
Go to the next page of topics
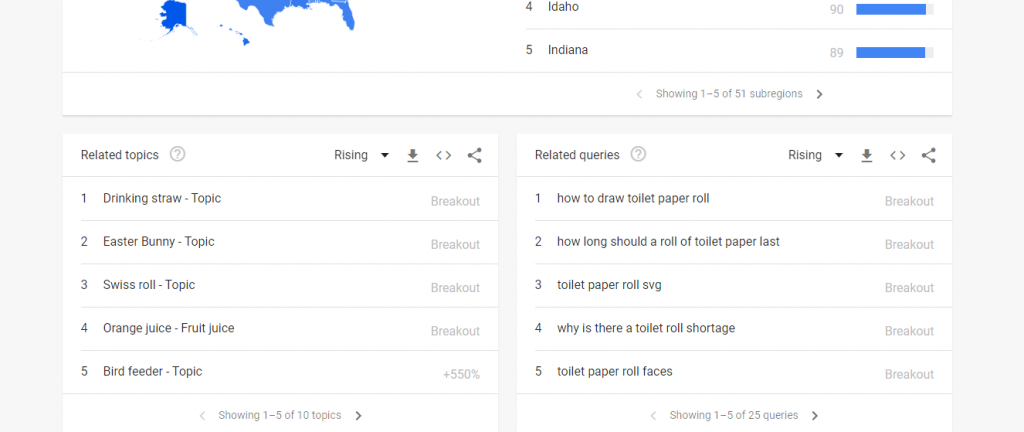(358, 416)
